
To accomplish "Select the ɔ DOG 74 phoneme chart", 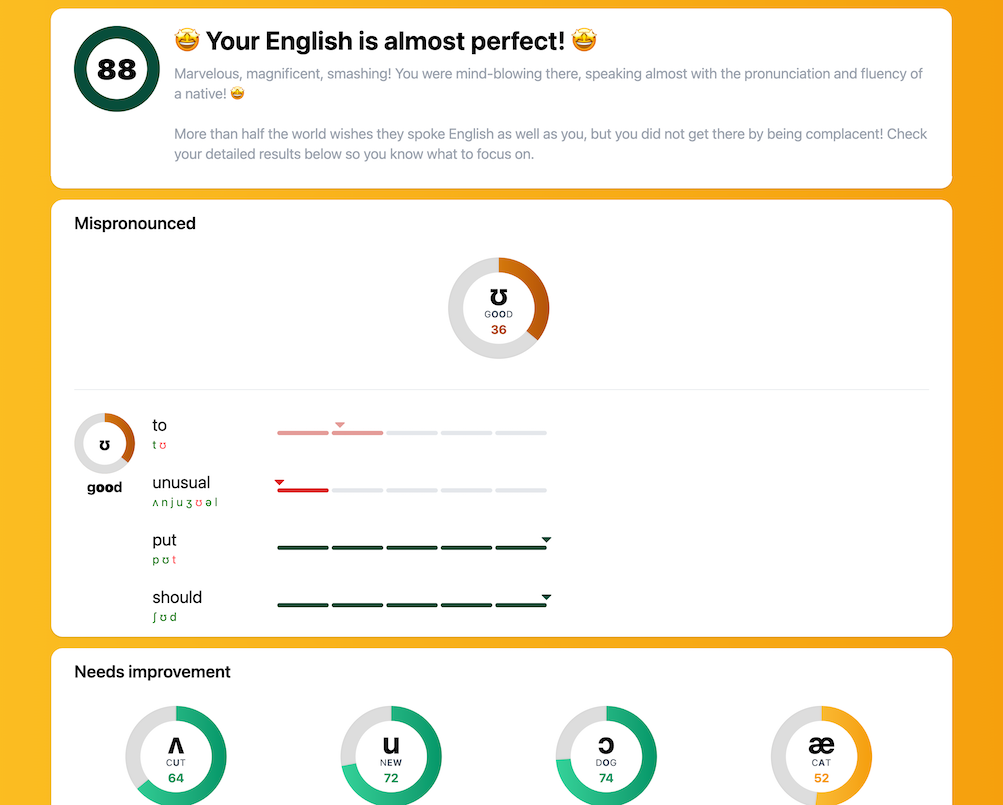I will [606, 755].
